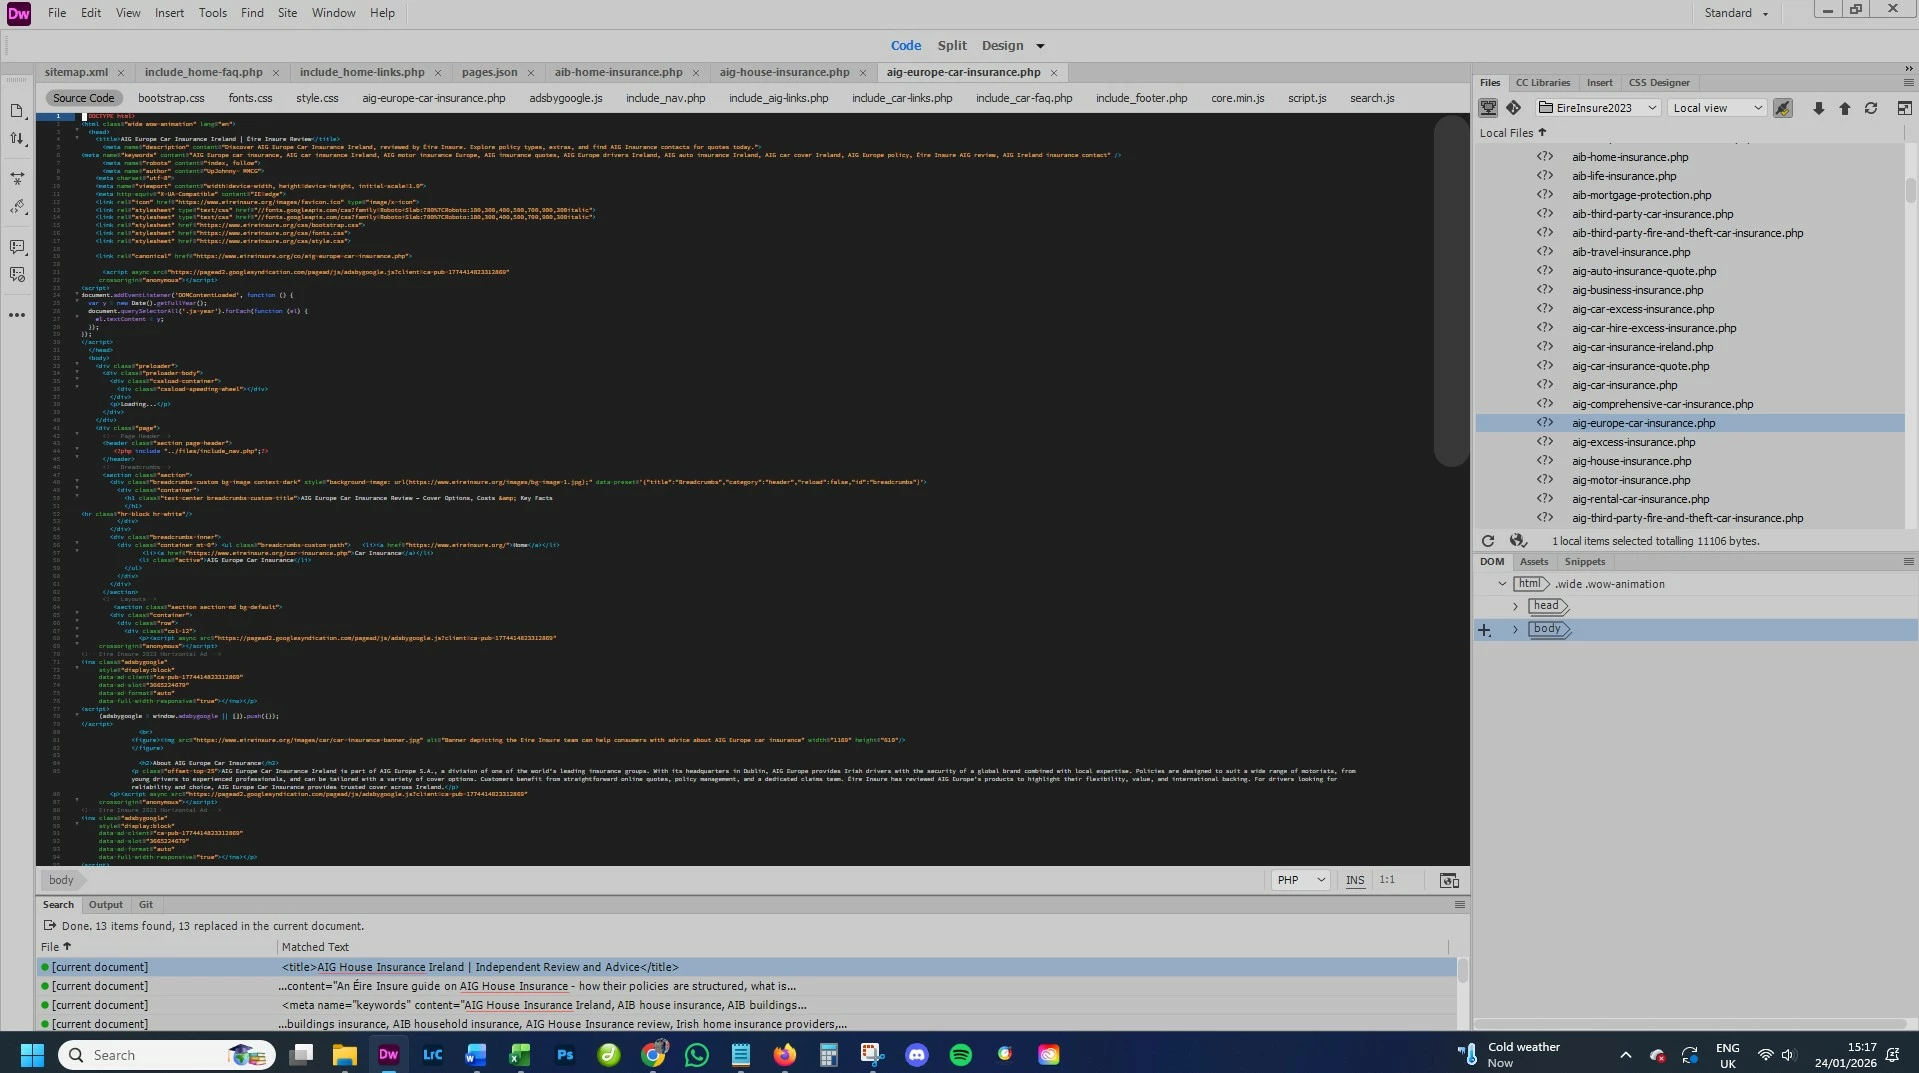Open the DOM panel options menu

tap(1908, 562)
